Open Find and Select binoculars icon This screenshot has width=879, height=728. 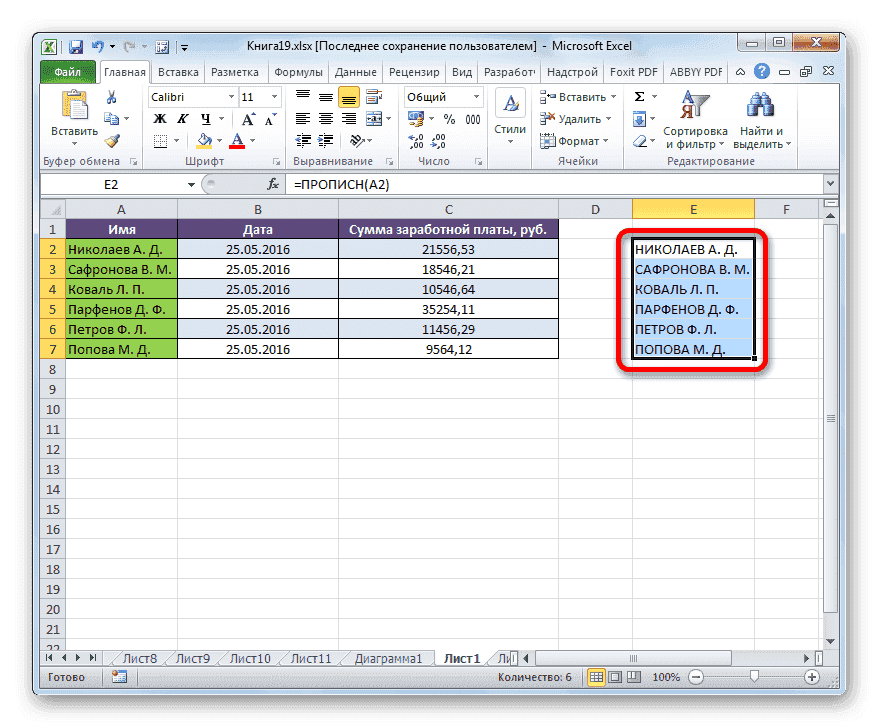pos(758,105)
